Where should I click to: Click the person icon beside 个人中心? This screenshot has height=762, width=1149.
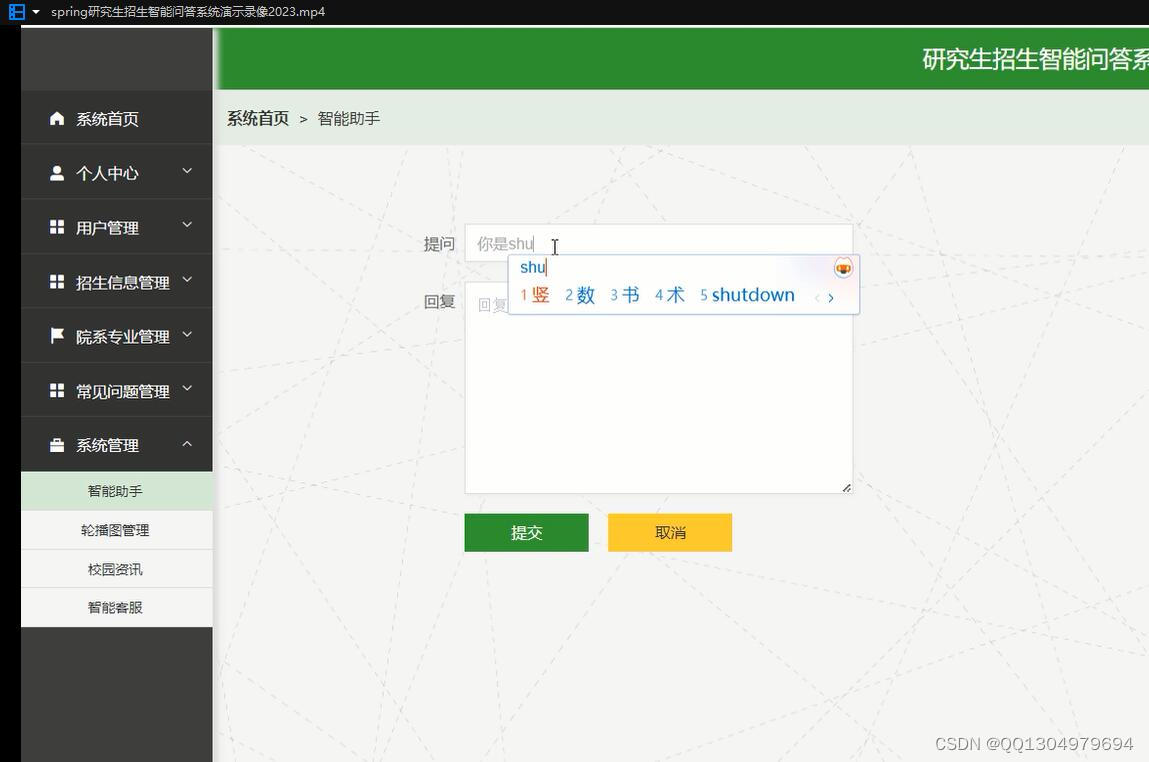click(57, 173)
